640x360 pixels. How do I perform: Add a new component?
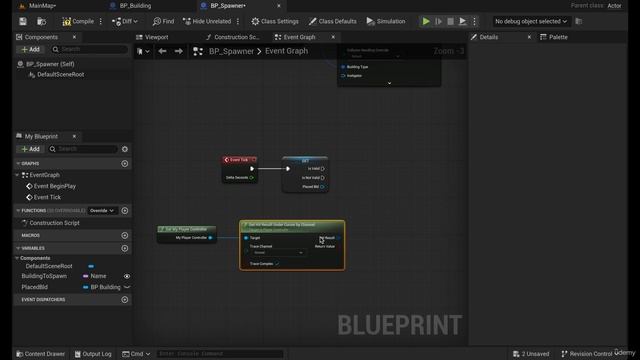pos(30,49)
